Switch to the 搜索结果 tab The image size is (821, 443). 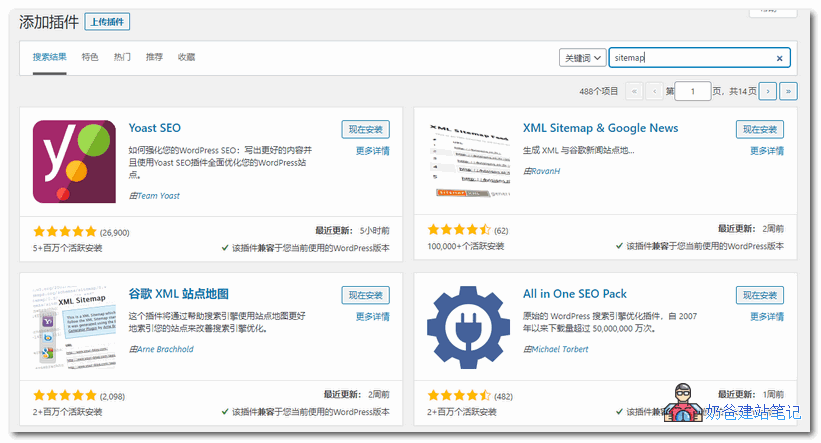[49, 57]
